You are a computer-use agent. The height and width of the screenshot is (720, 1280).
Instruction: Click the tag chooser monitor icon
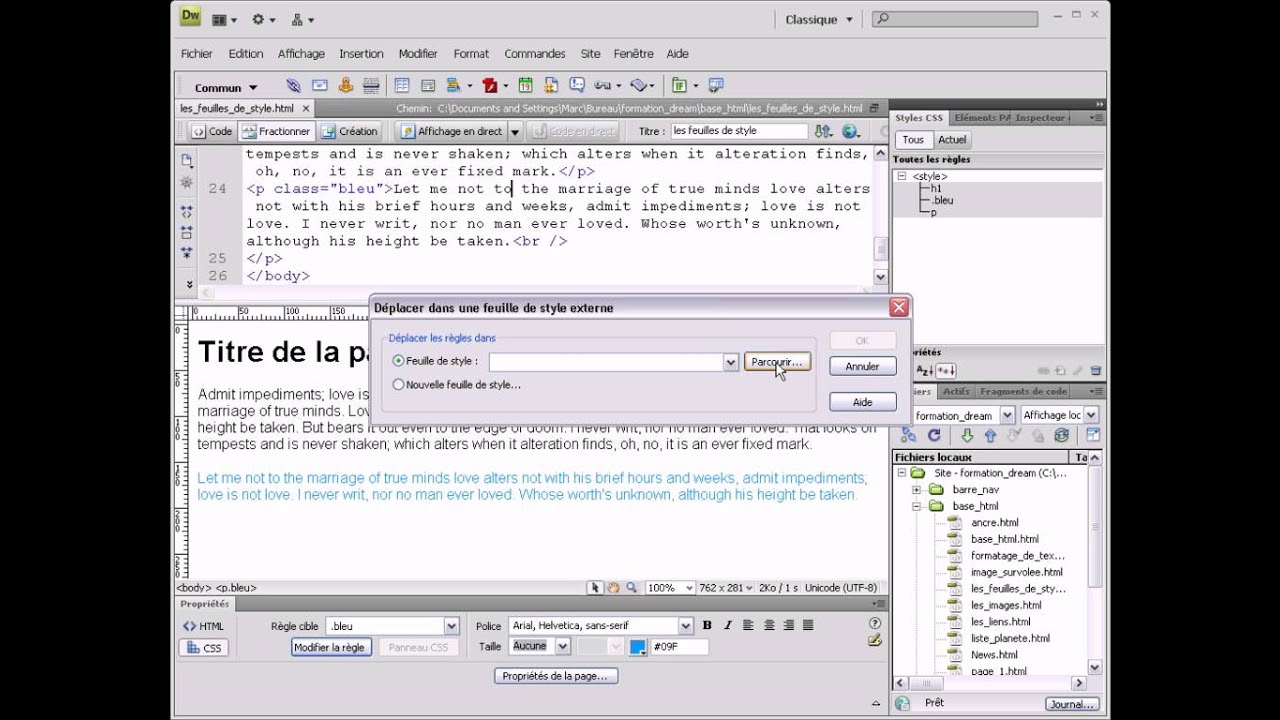pyautogui.click(x=716, y=86)
